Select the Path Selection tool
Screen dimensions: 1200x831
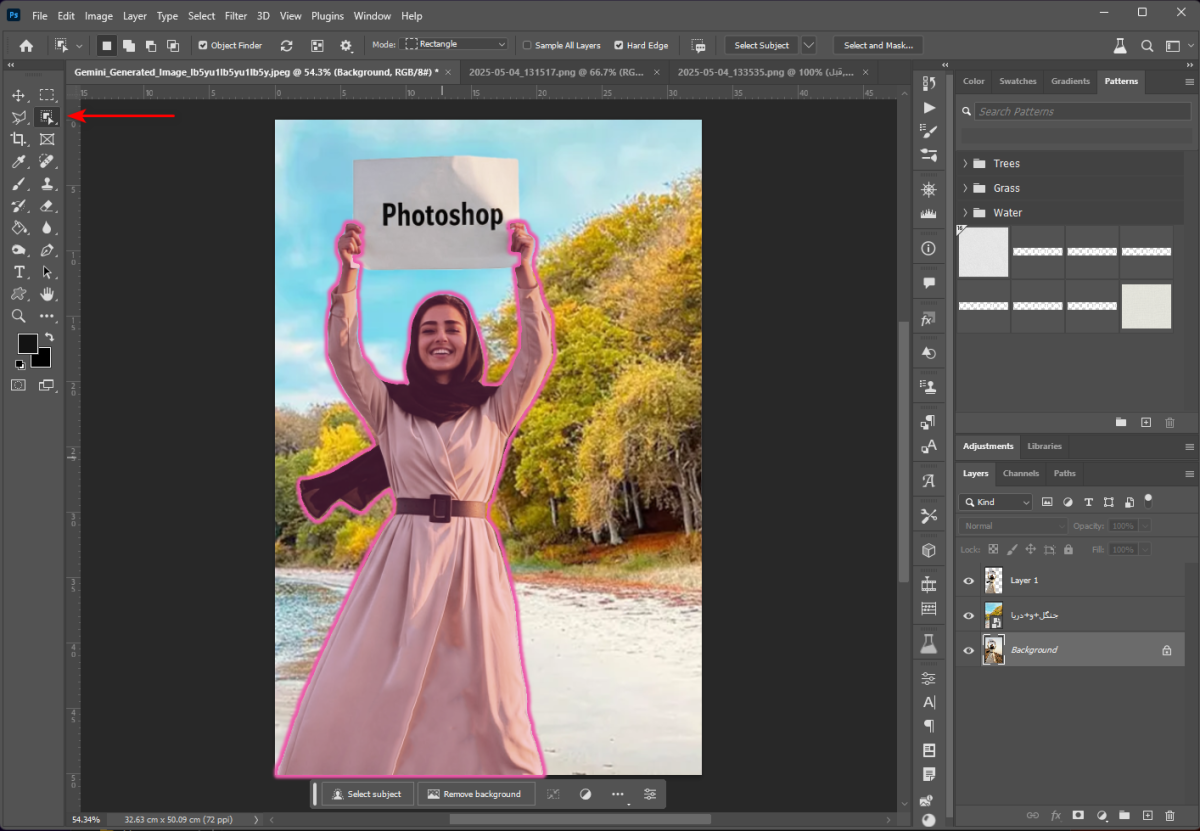pyautogui.click(x=47, y=272)
